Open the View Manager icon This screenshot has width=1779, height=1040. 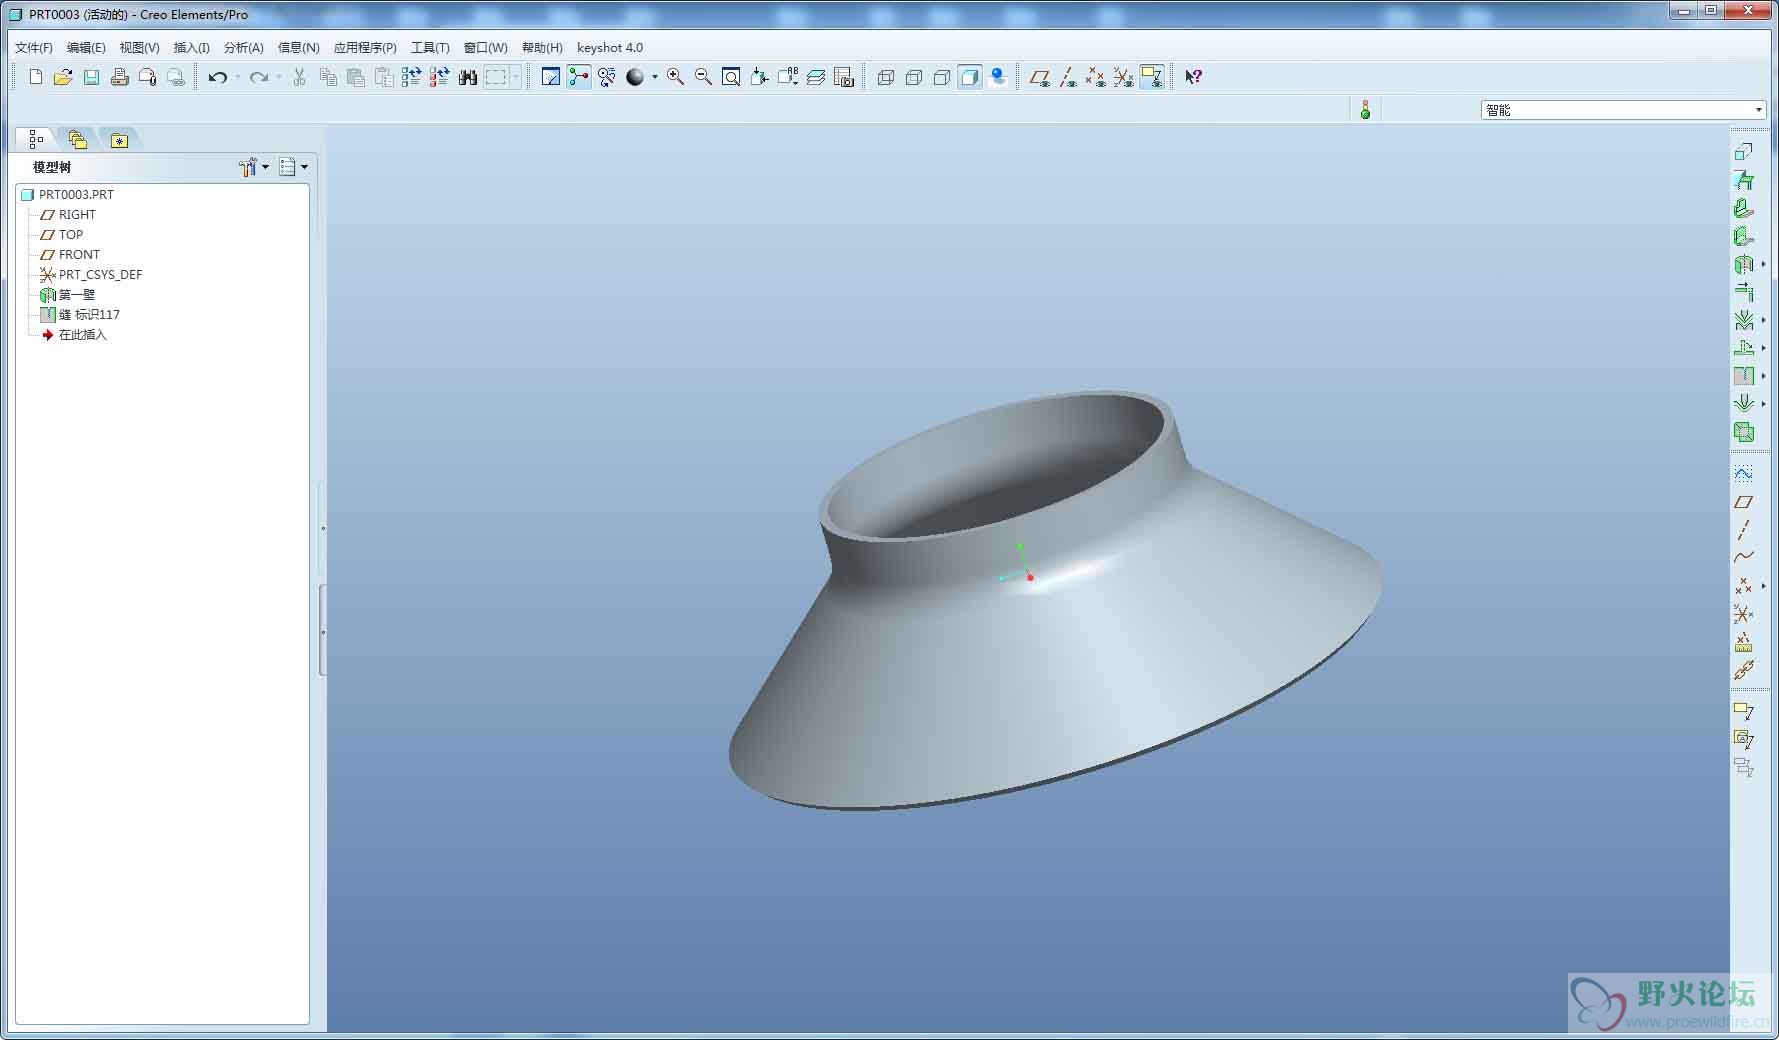pos(844,77)
